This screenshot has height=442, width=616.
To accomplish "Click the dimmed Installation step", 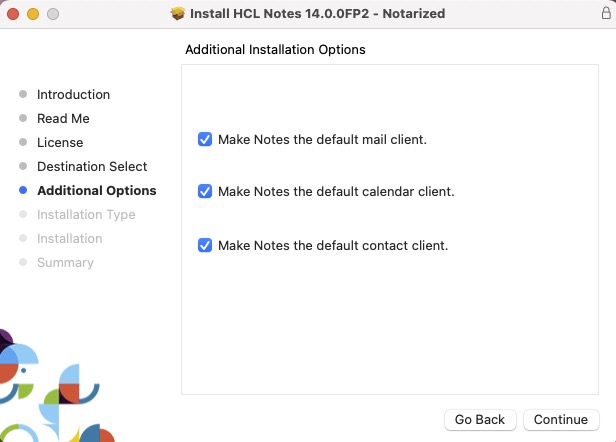I will coord(69,239).
